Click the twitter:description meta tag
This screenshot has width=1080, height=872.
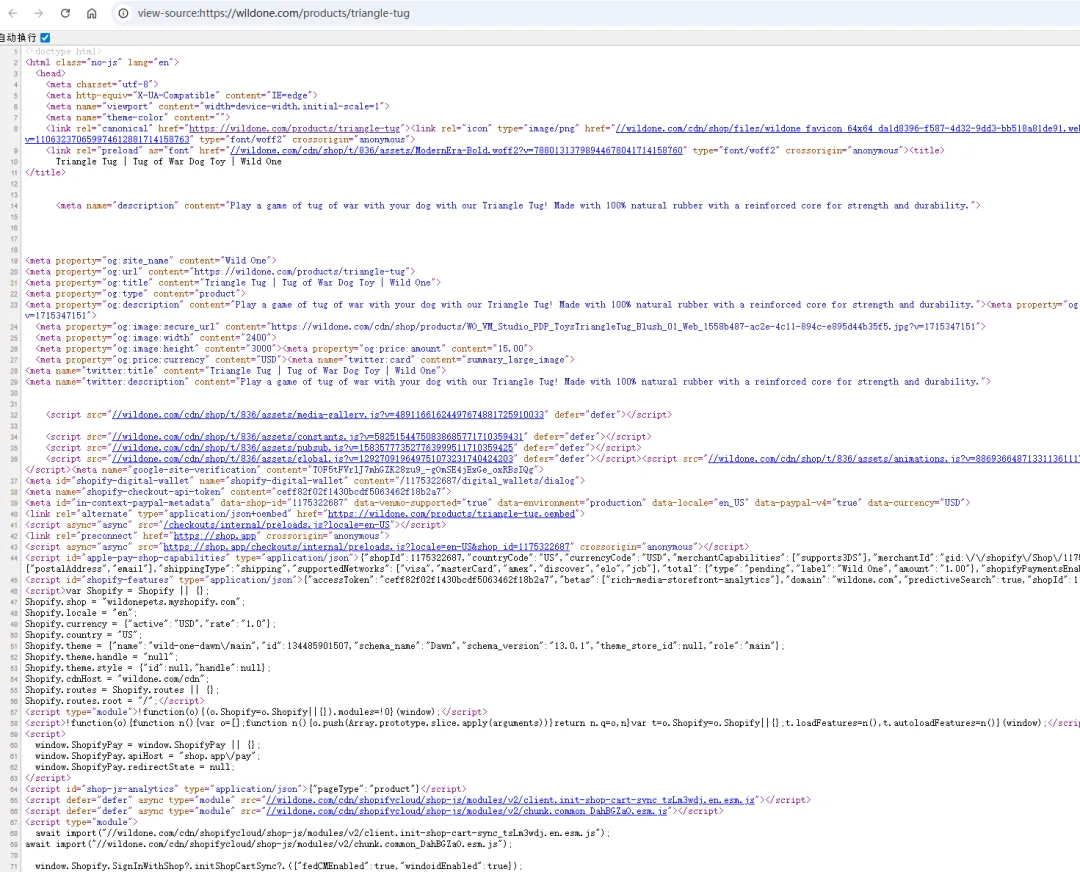508,382
